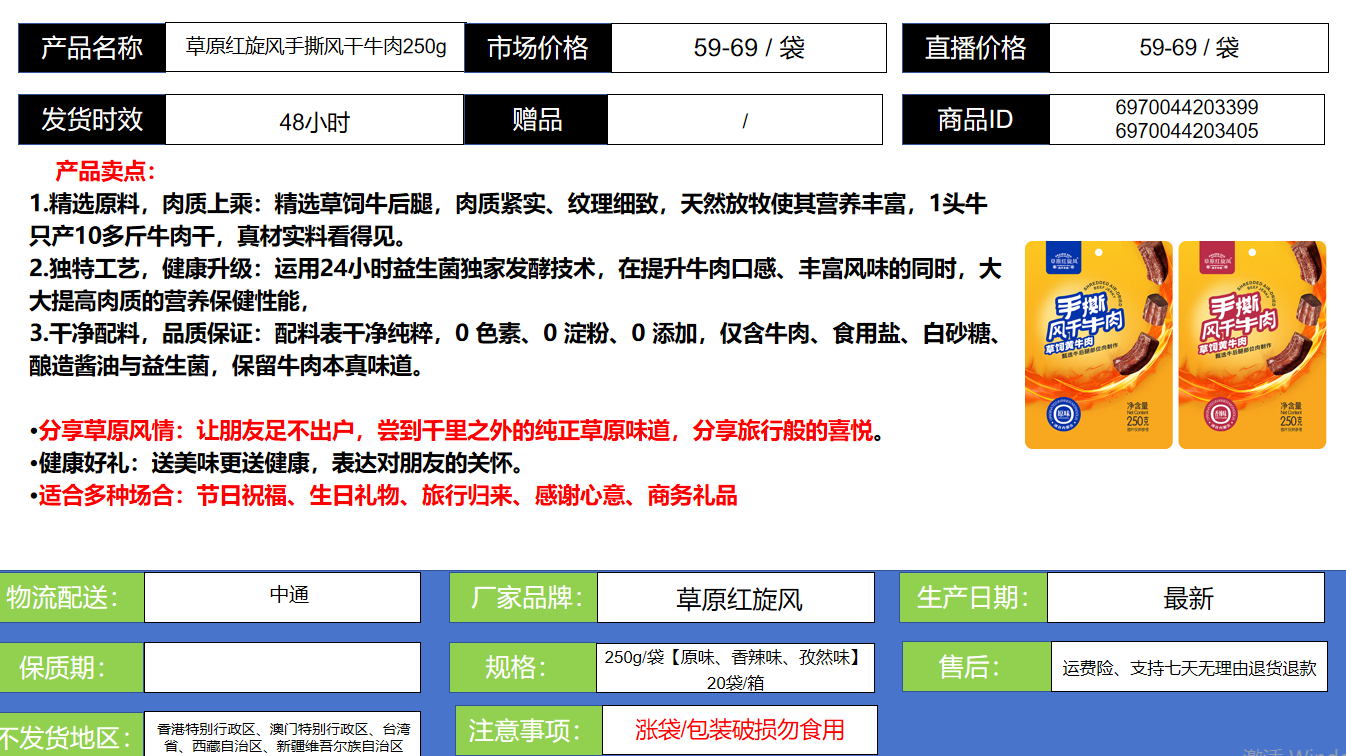Click the black 产品名称 label box
This screenshot has height=756, width=1346.
tap(92, 48)
